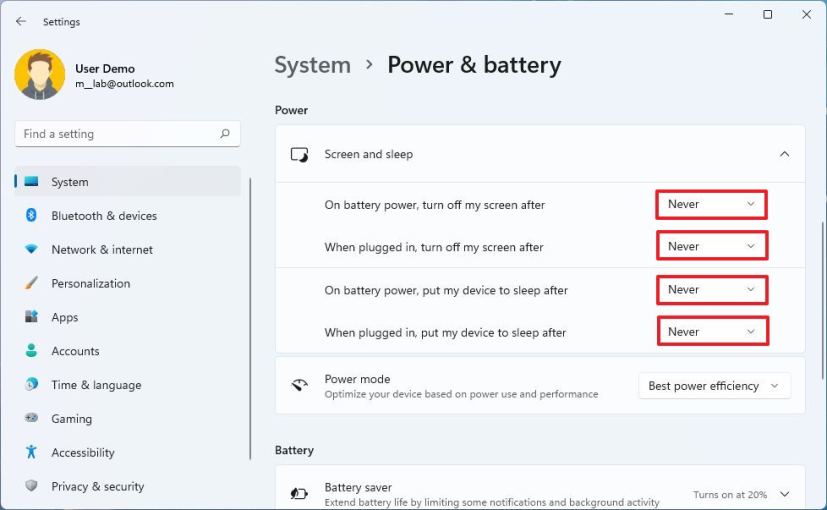Open Bluetooth & devices settings
Image resolution: width=827 pixels, height=510 pixels.
tap(104, 216)
